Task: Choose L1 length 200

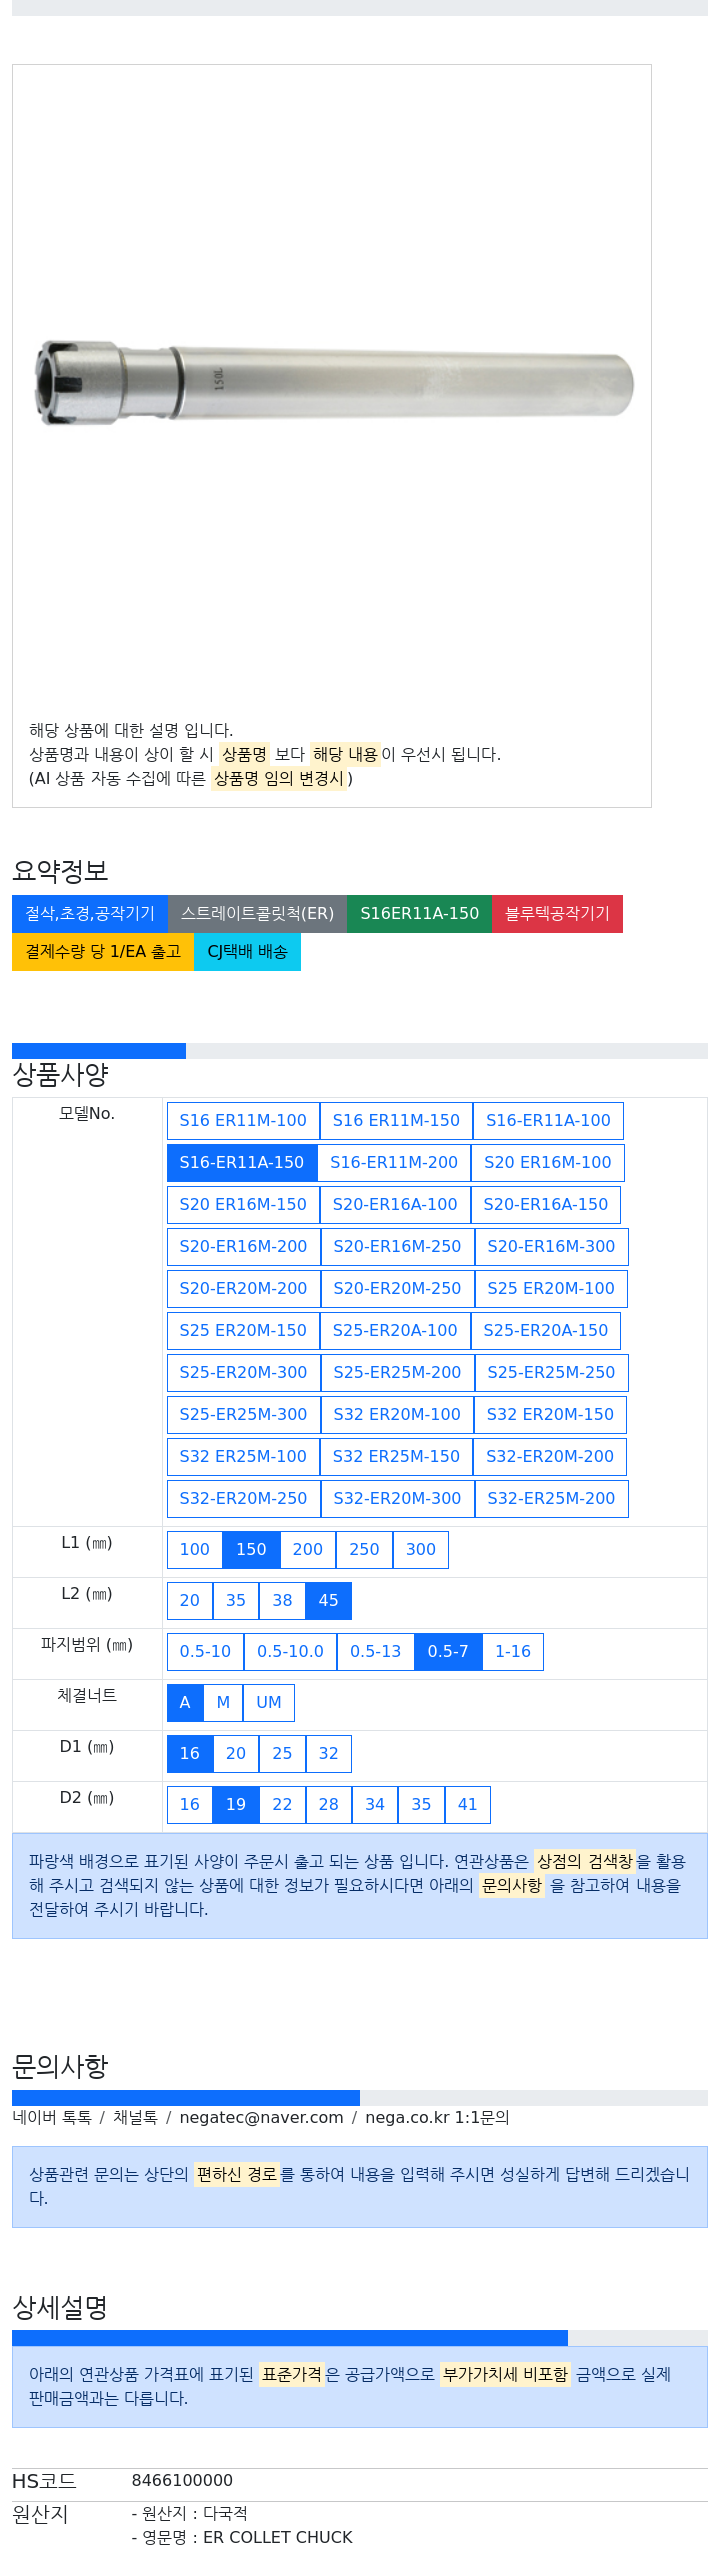Action: coord(308,1549)
